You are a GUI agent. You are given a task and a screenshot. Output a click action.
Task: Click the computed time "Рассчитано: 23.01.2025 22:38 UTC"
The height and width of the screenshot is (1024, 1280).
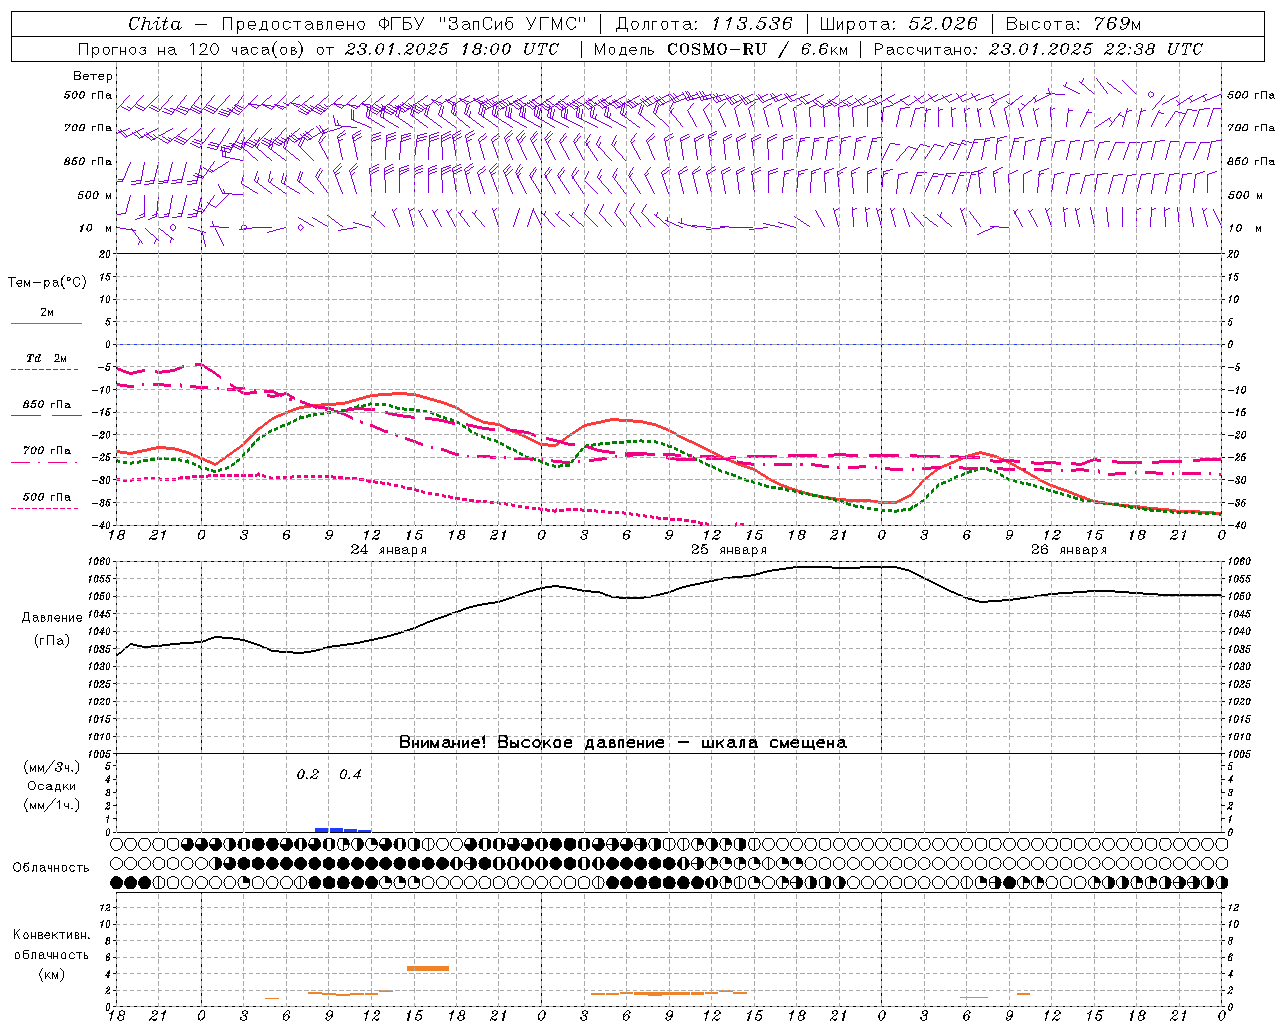click(x=1038, y=49)
